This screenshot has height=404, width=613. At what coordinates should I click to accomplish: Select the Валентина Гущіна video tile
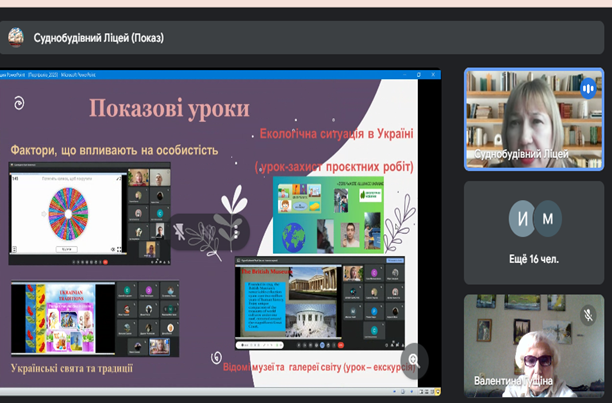pyautogui.click(x=534, y=346)
